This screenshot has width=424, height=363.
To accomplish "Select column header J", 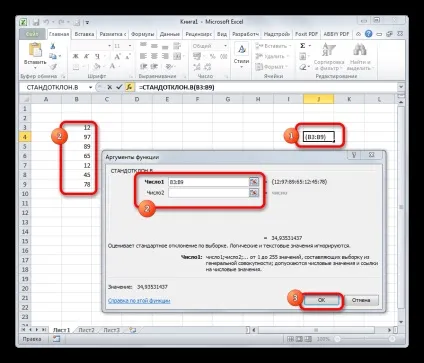I will point(319,99).
